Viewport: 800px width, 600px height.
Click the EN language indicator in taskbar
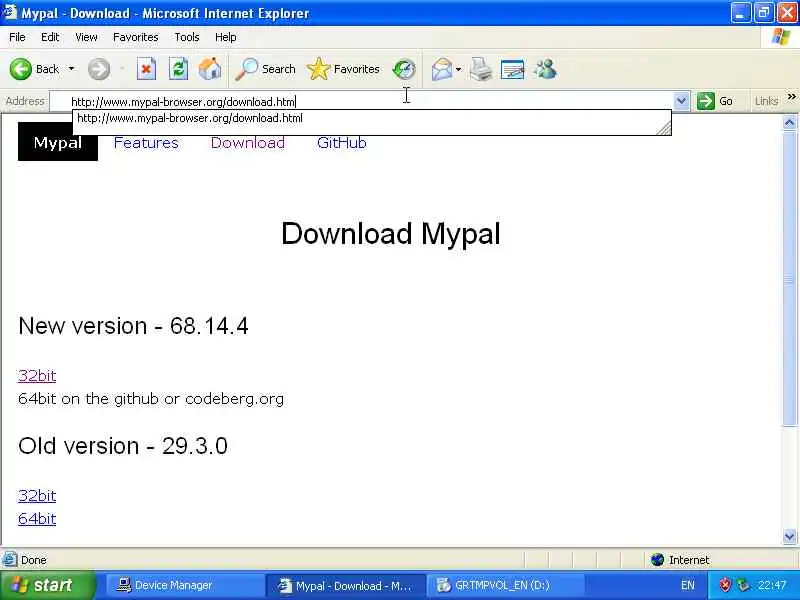(687, 585)
